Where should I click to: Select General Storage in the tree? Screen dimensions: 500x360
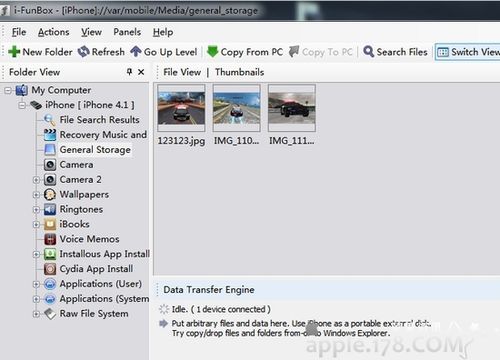pos(95,150)
